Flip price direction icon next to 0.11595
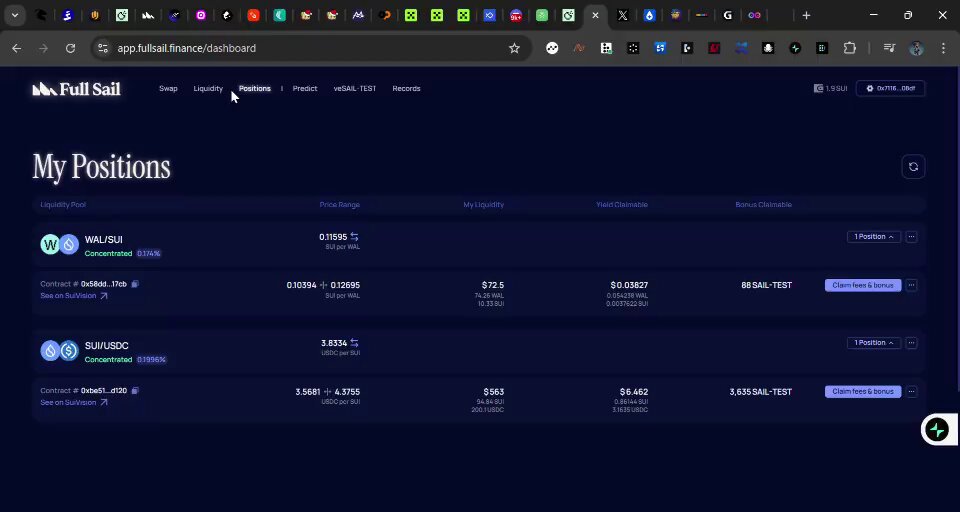Screen dimensions: 960x512 point(354,236)
